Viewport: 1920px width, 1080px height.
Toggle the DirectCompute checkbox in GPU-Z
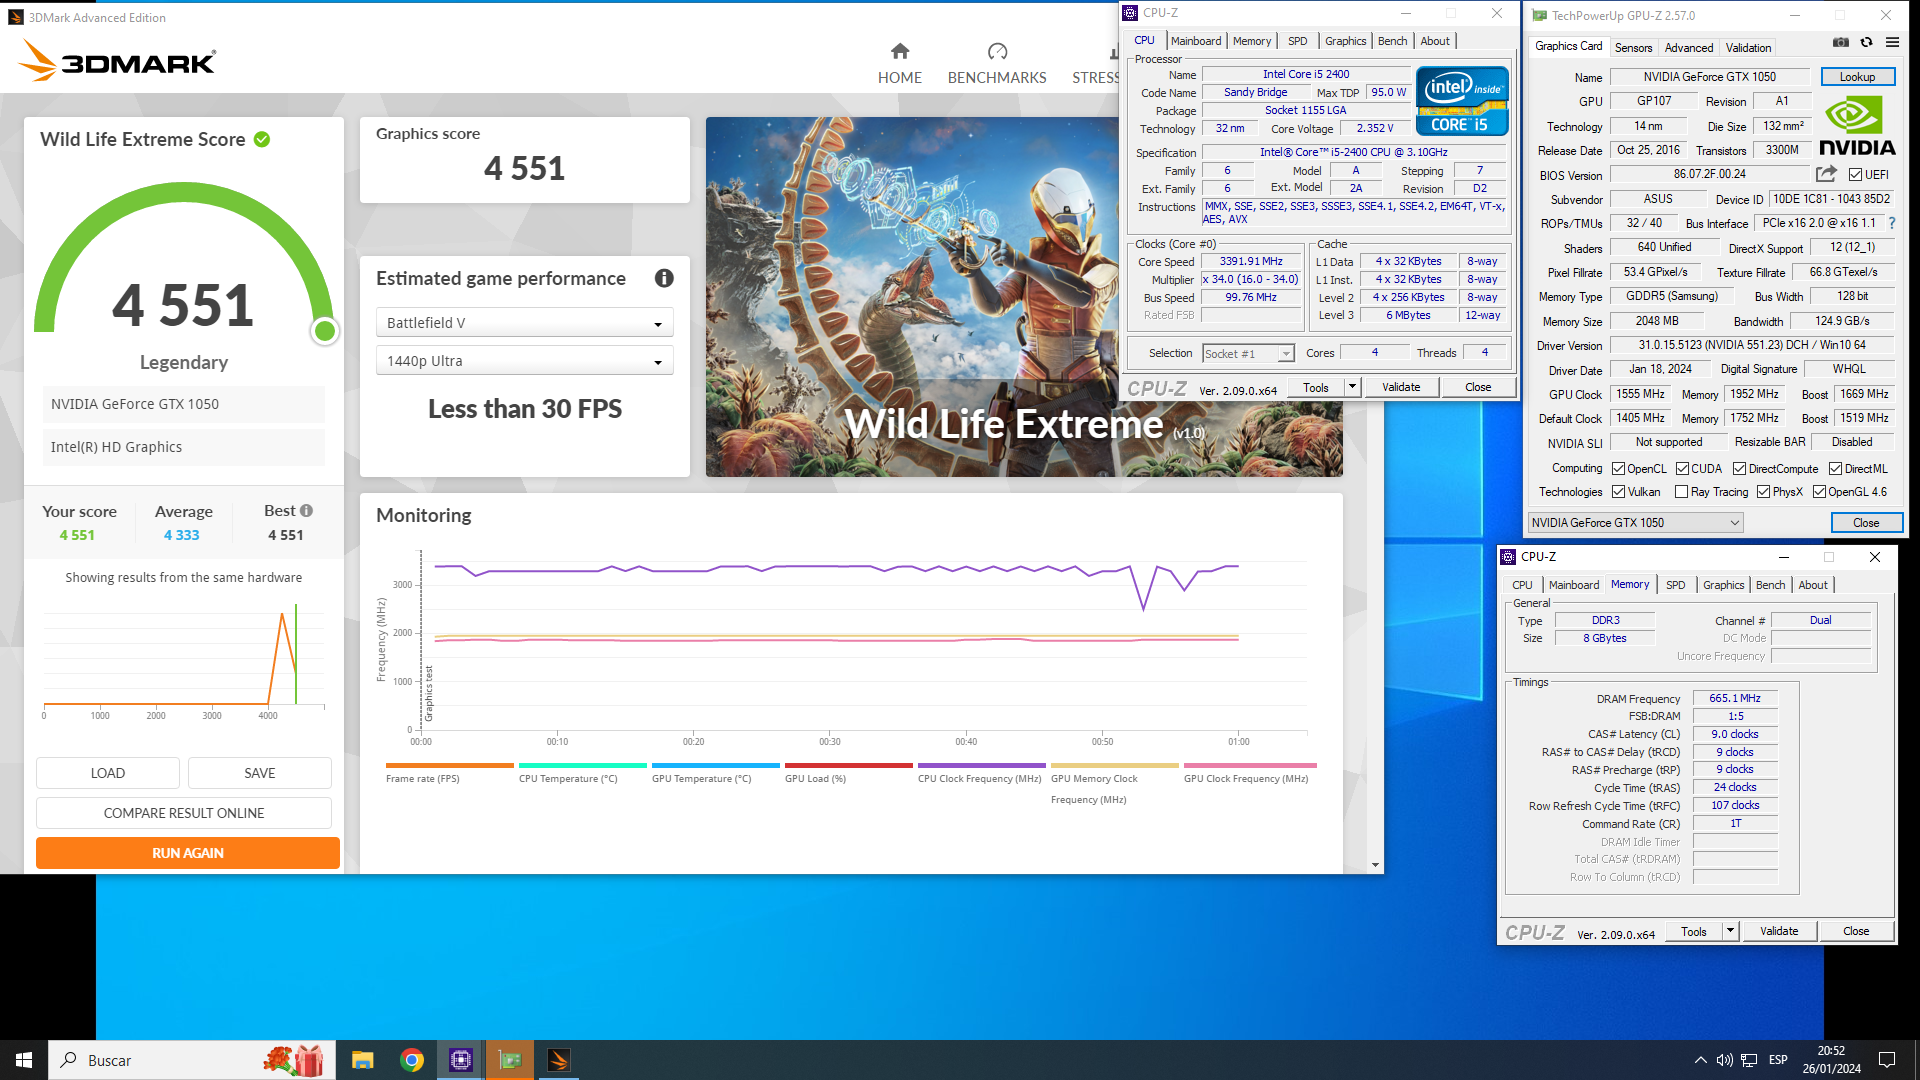point(1740,469)
